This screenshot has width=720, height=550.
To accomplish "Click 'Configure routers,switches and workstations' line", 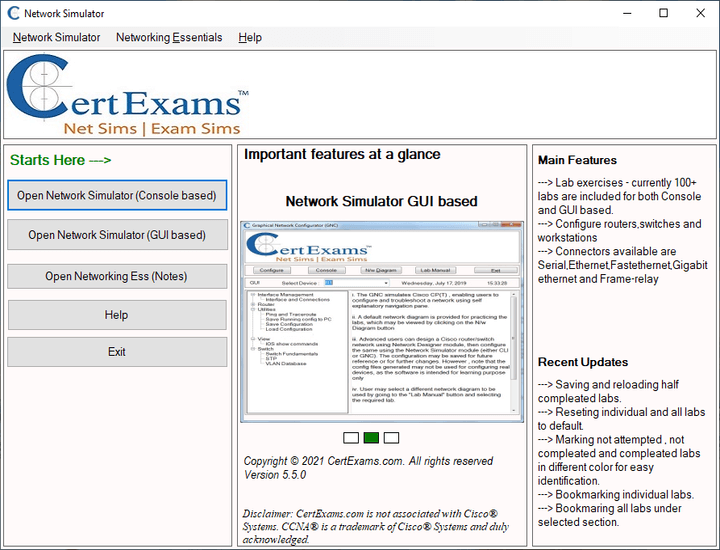I will pos(619,230).
